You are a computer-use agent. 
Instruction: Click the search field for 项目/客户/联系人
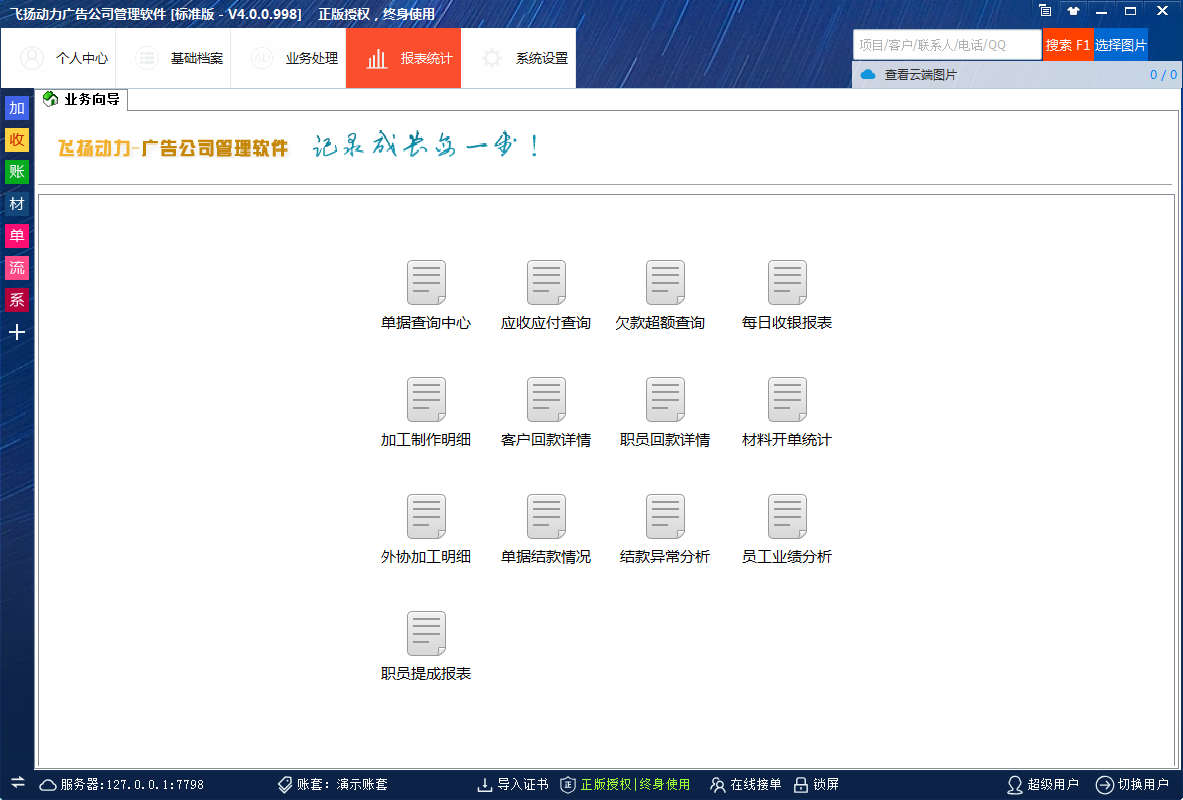point(946,45)
